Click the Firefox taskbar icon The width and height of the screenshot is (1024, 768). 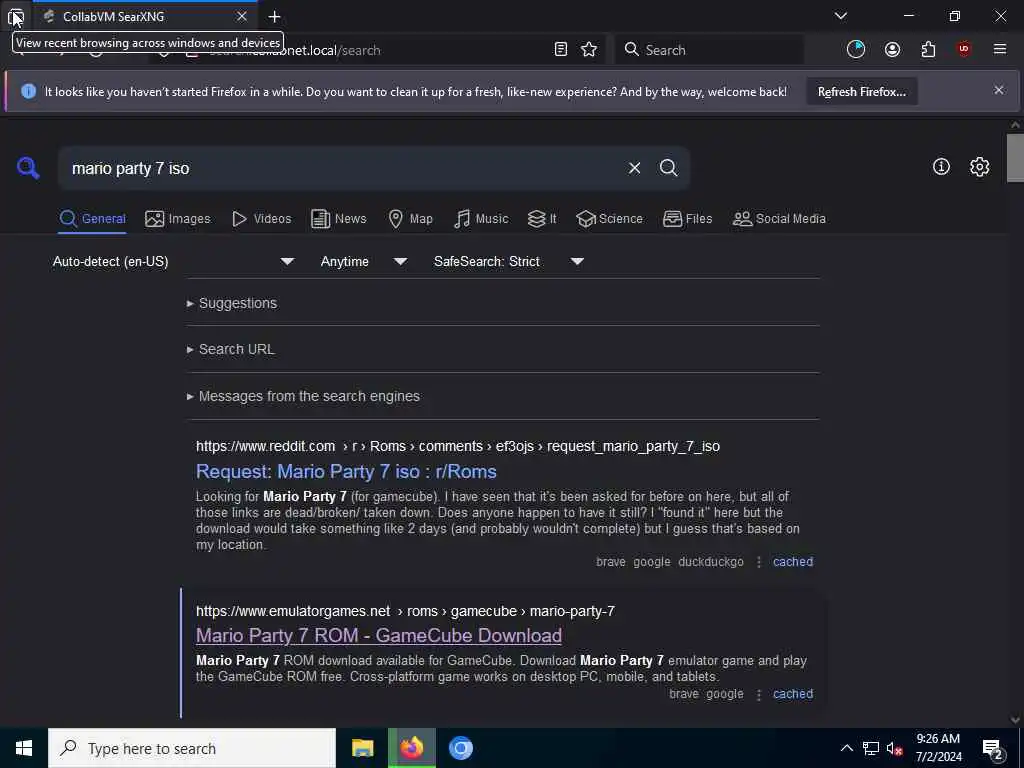tap(411, 748)
